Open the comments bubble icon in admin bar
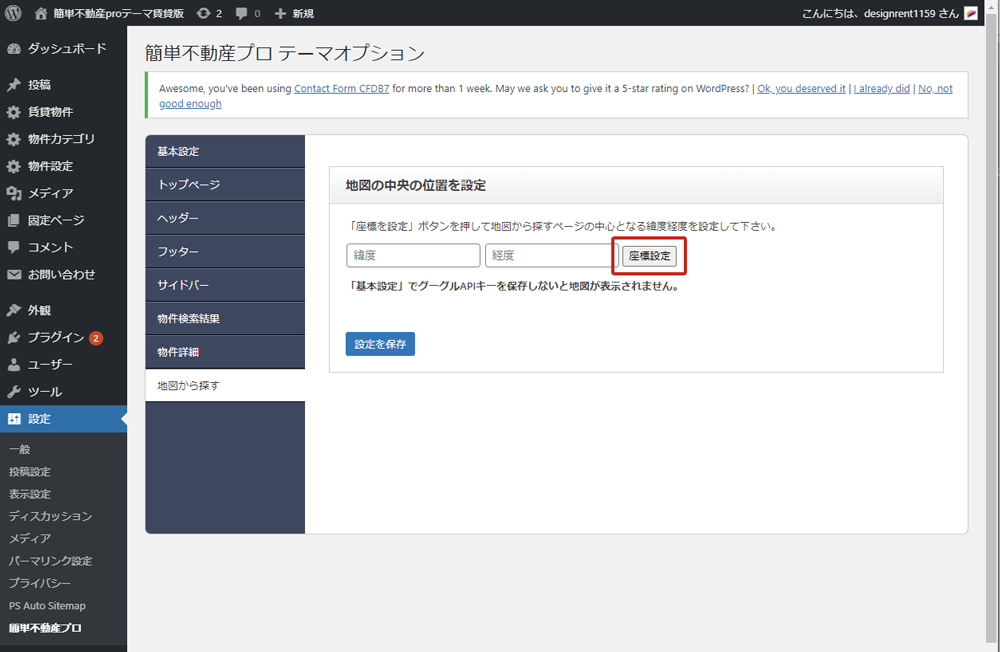The height and width of the screenshot is (652, 1000). click(242, 13)
